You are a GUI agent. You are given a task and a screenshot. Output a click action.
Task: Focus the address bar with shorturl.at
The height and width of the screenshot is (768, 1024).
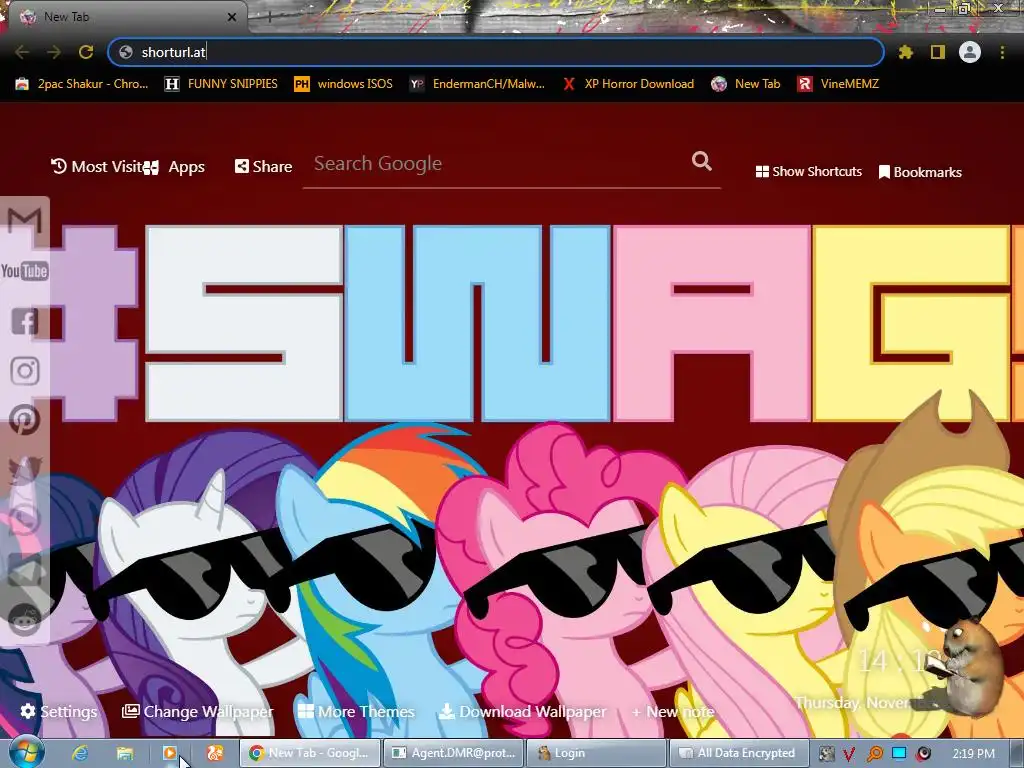pyautogui.click(x=496, y=52)
